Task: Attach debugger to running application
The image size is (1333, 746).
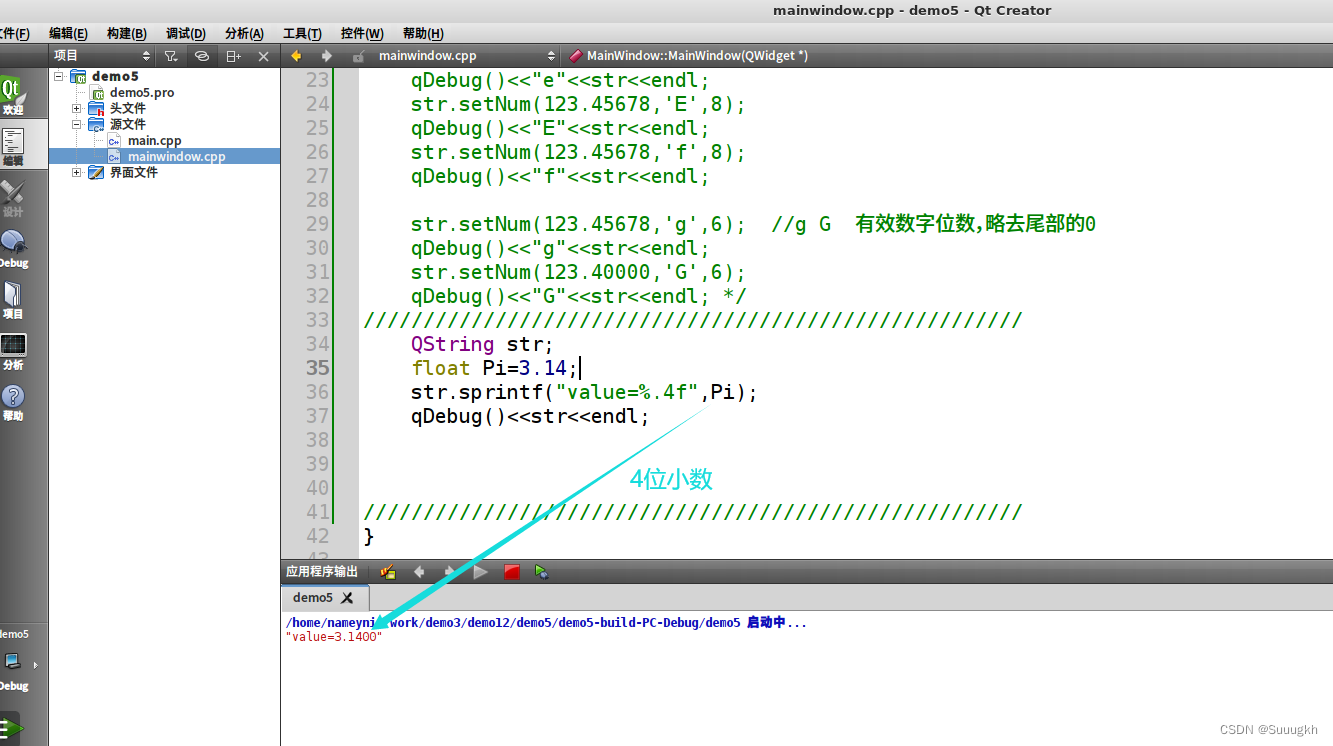Action: tap(541, 572)
